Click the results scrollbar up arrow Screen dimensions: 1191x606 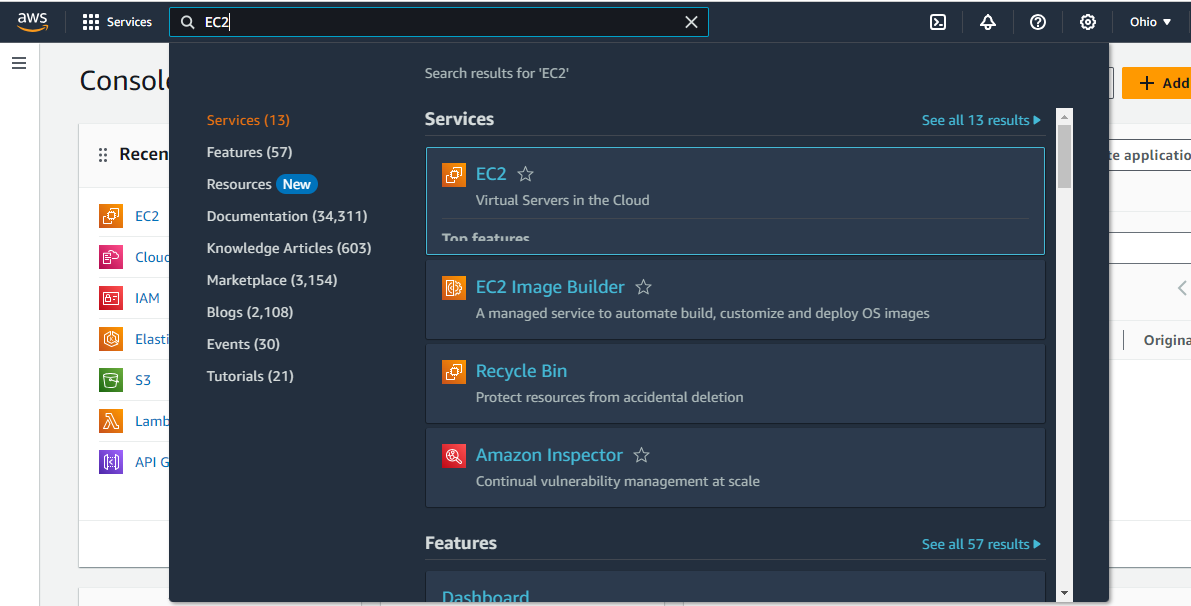[1064, 117]
